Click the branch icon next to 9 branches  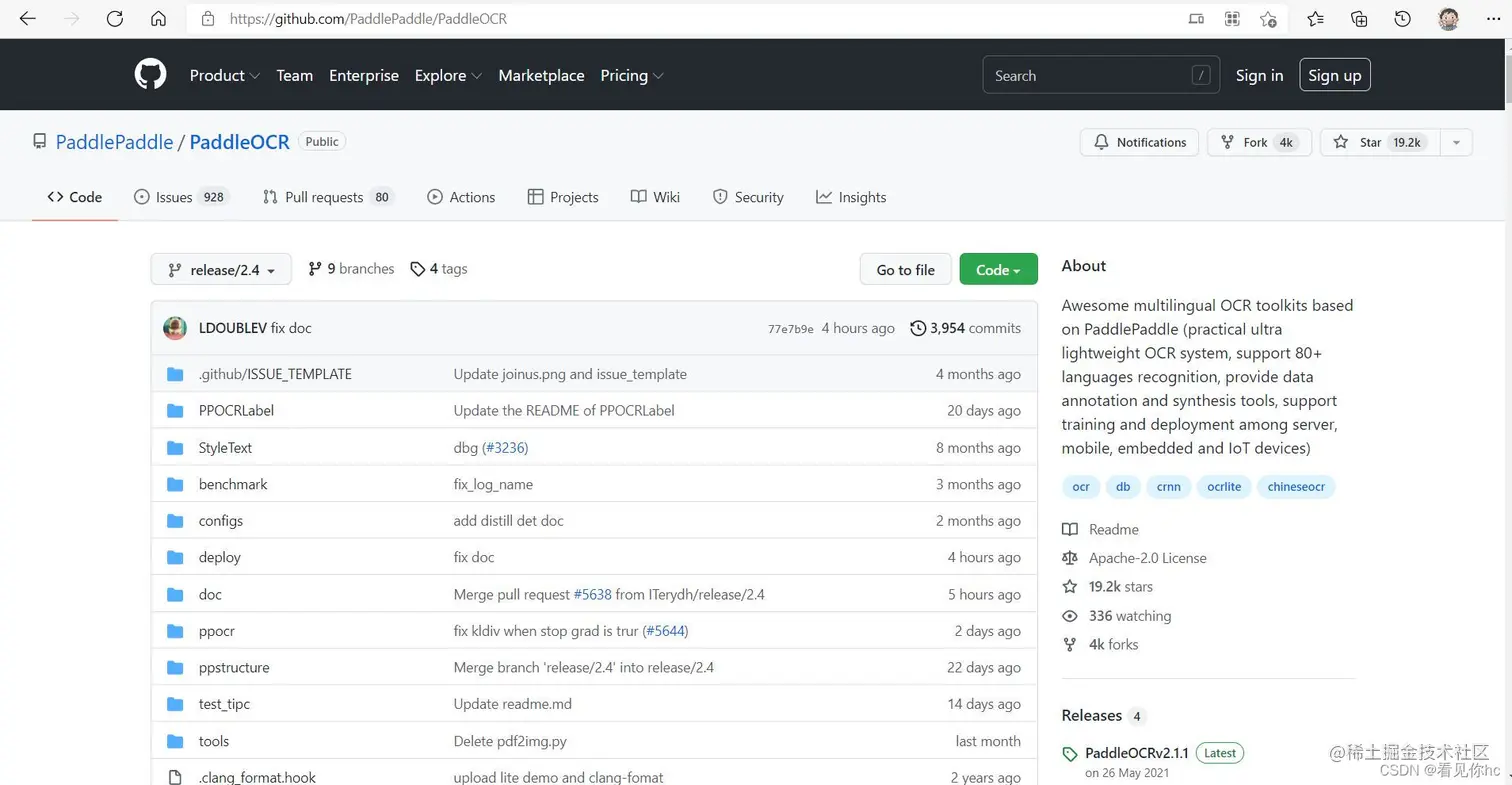tap(315, 269)
